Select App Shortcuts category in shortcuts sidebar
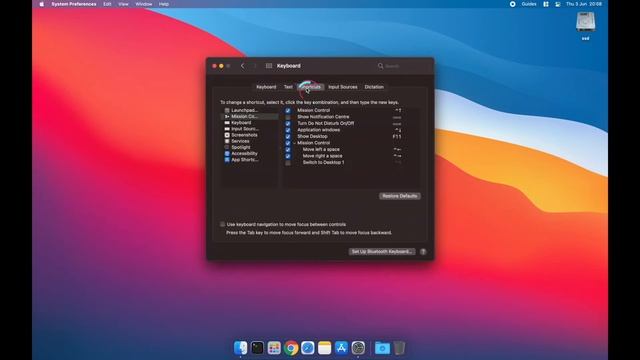 tap(250, 160)
